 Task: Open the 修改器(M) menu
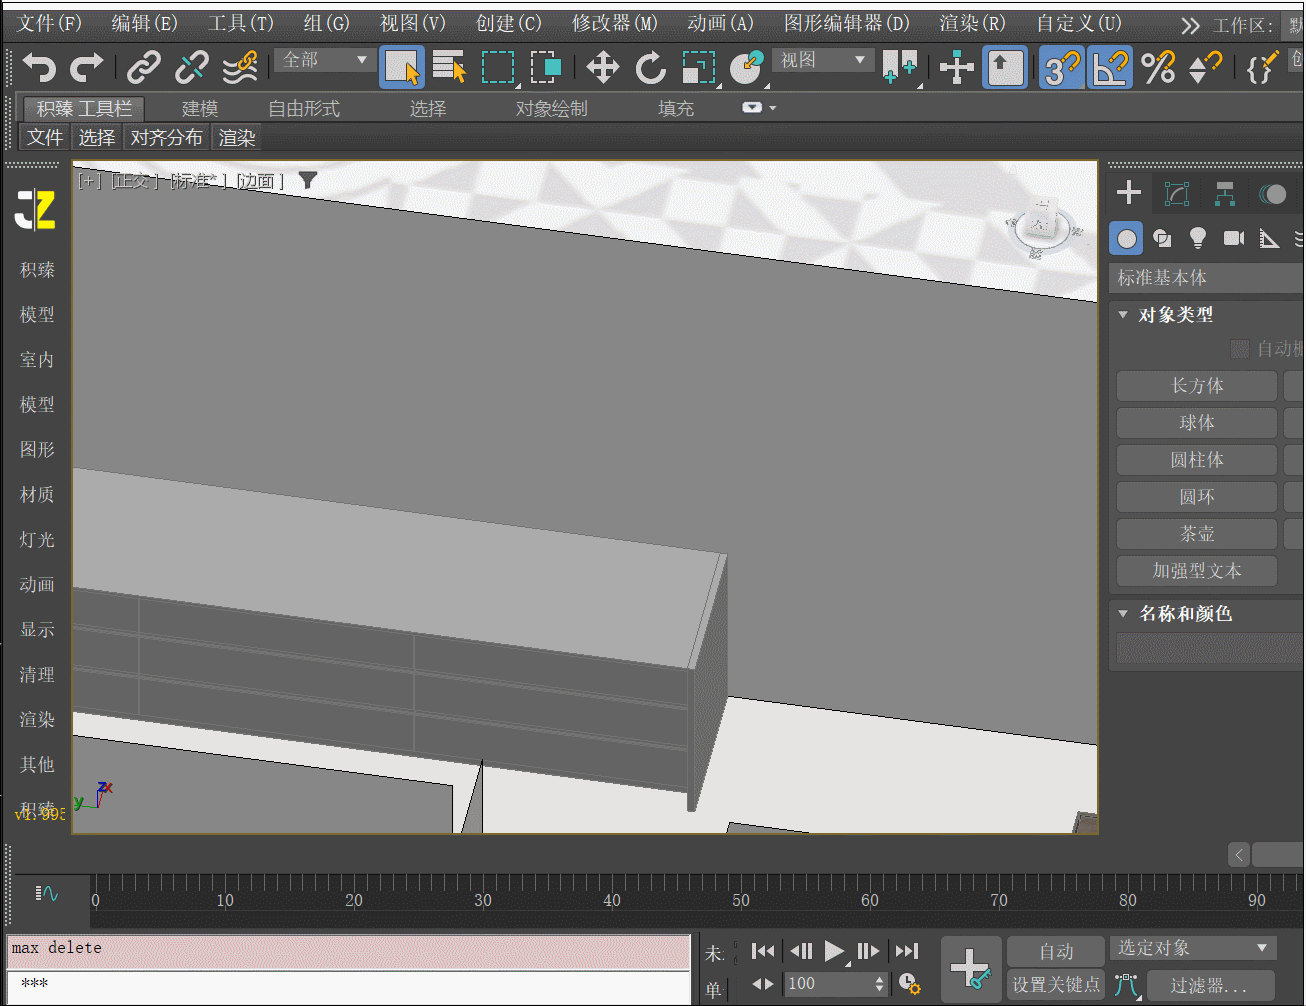pos(614,23)
